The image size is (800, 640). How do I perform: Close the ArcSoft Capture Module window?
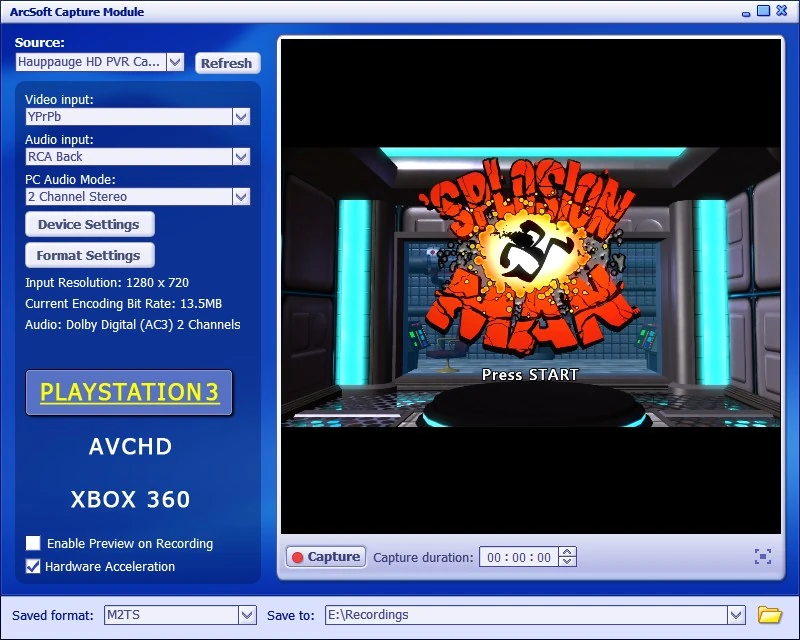coord(782,10)
